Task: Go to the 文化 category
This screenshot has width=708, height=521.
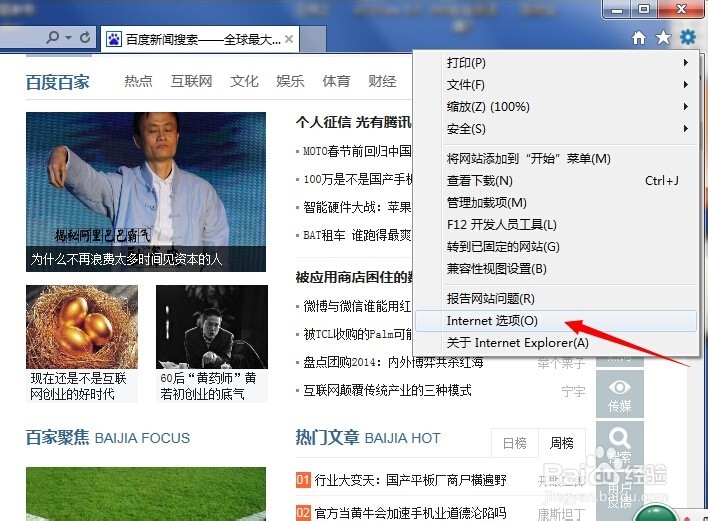Action: coord(244,81)
